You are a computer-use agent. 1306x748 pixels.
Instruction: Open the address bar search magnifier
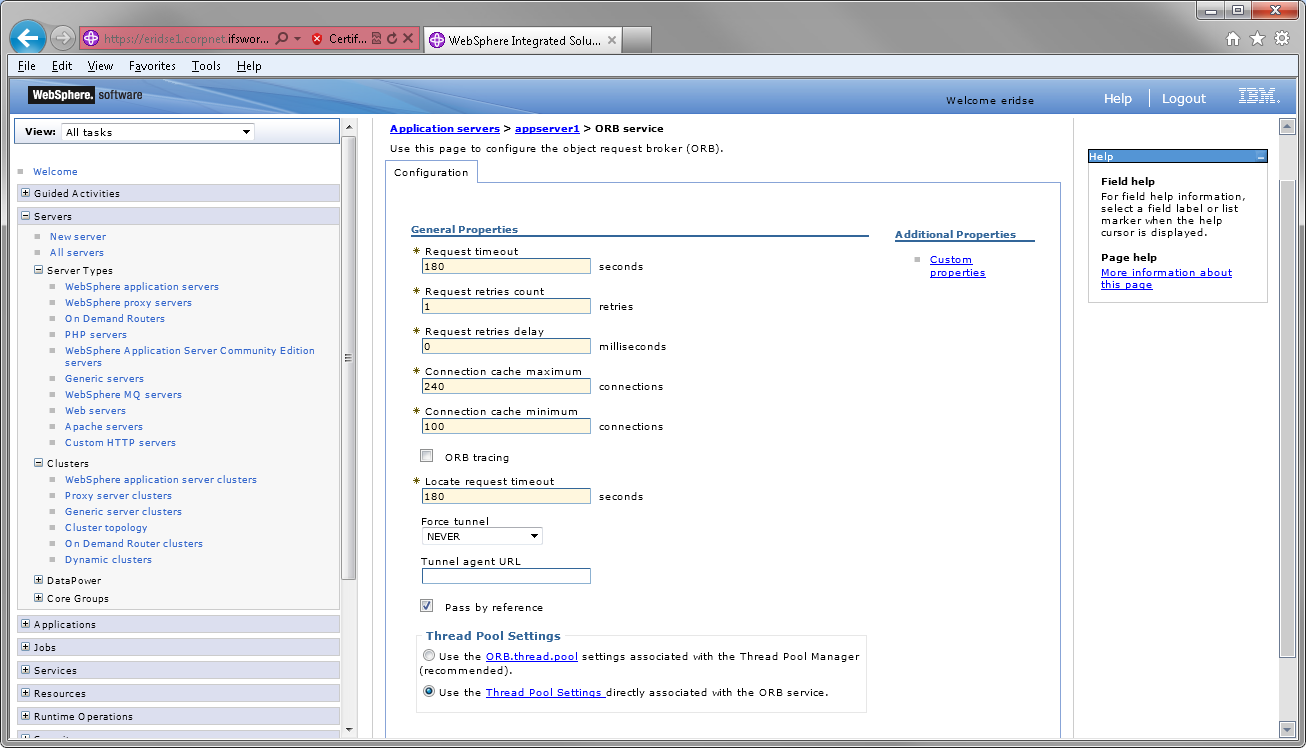click(x=283, y=39)
